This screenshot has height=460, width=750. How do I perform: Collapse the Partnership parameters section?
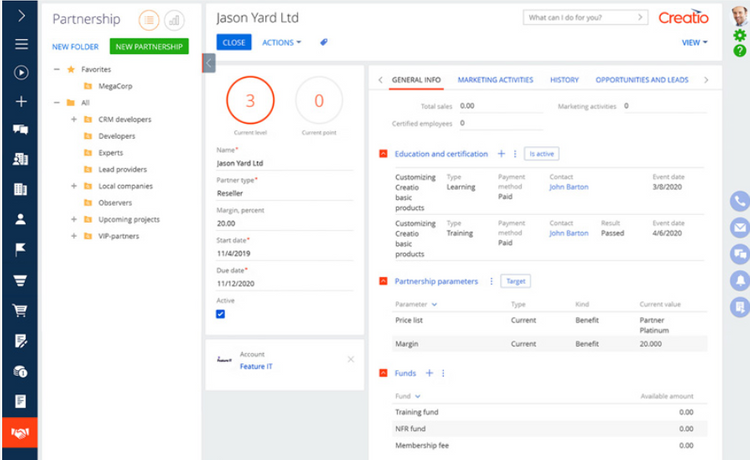(383, 281)
